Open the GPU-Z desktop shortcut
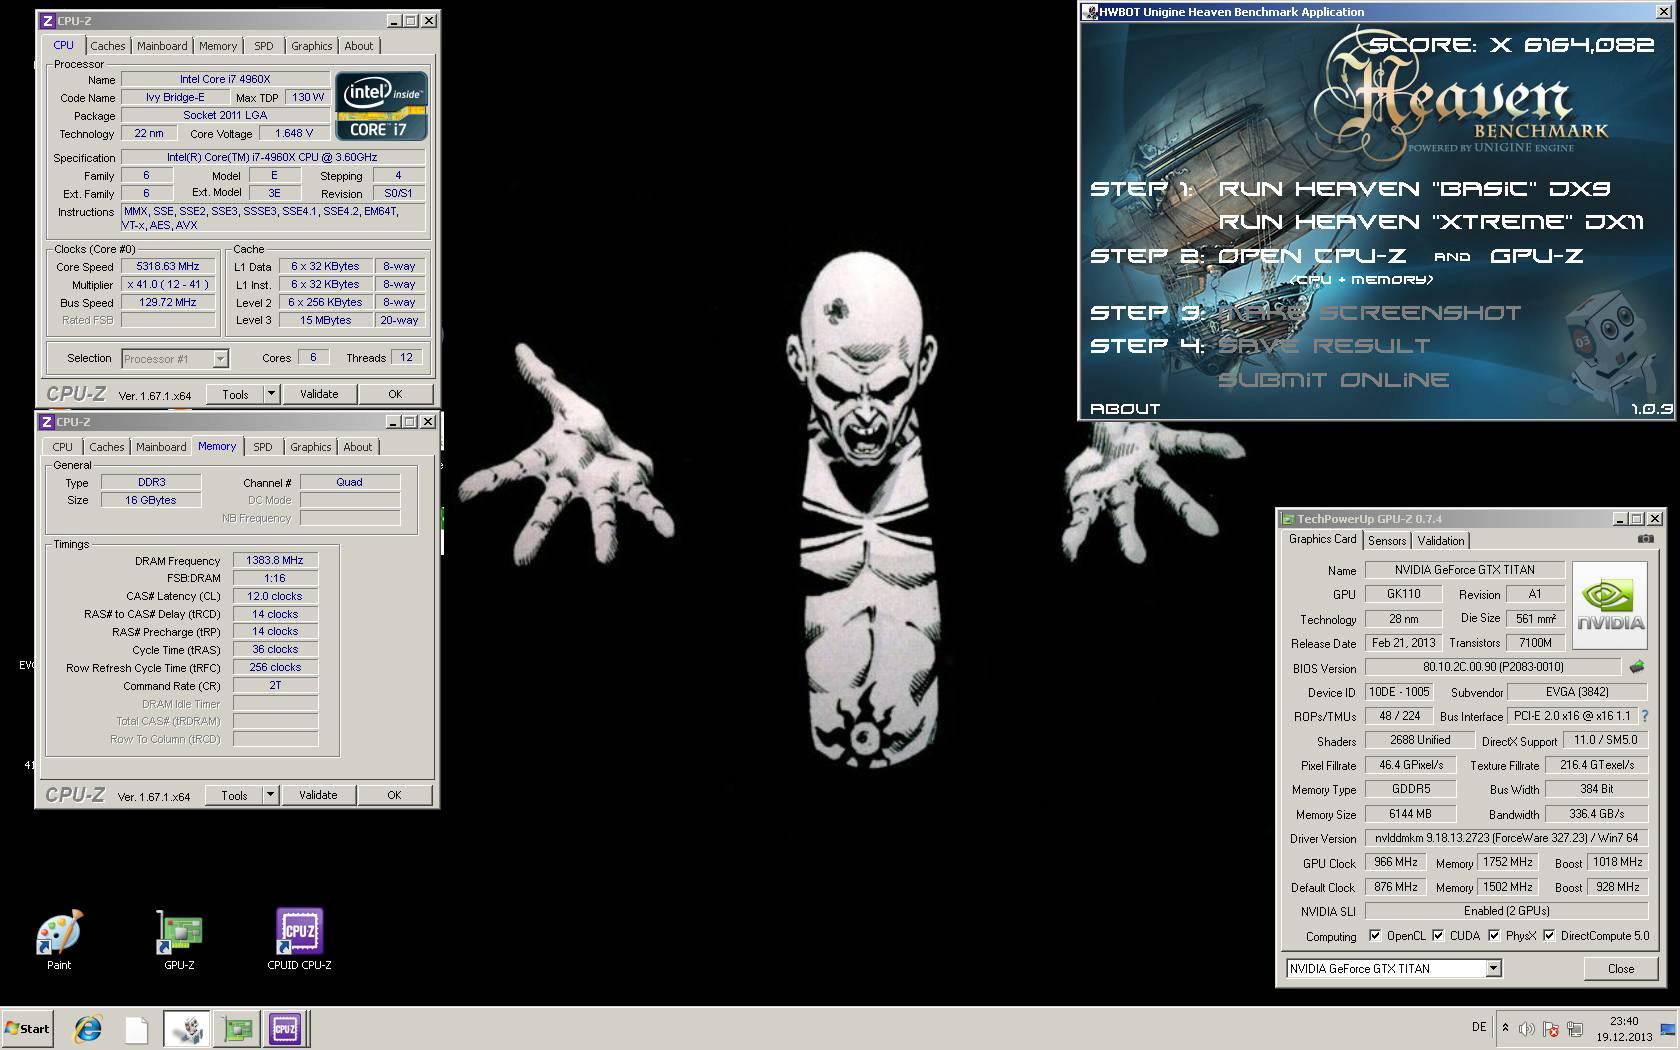1680x1050 pixels. [179, 938]
